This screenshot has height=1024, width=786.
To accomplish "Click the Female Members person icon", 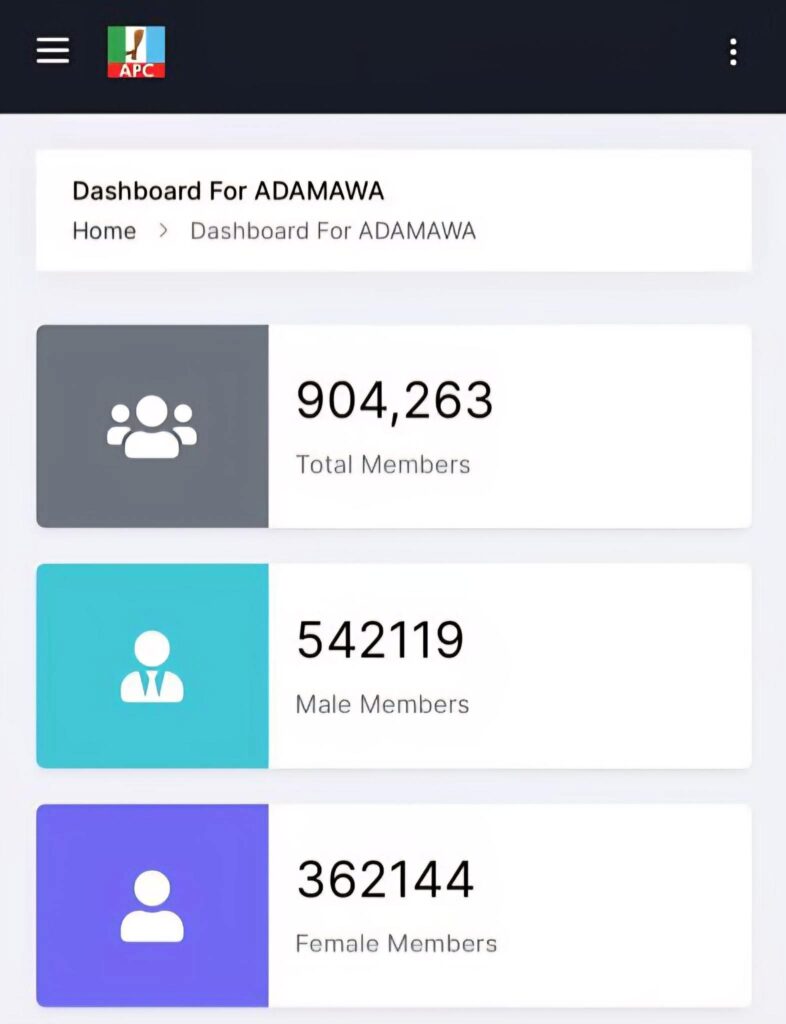I will pyautogui.click(x=152, y=906).
